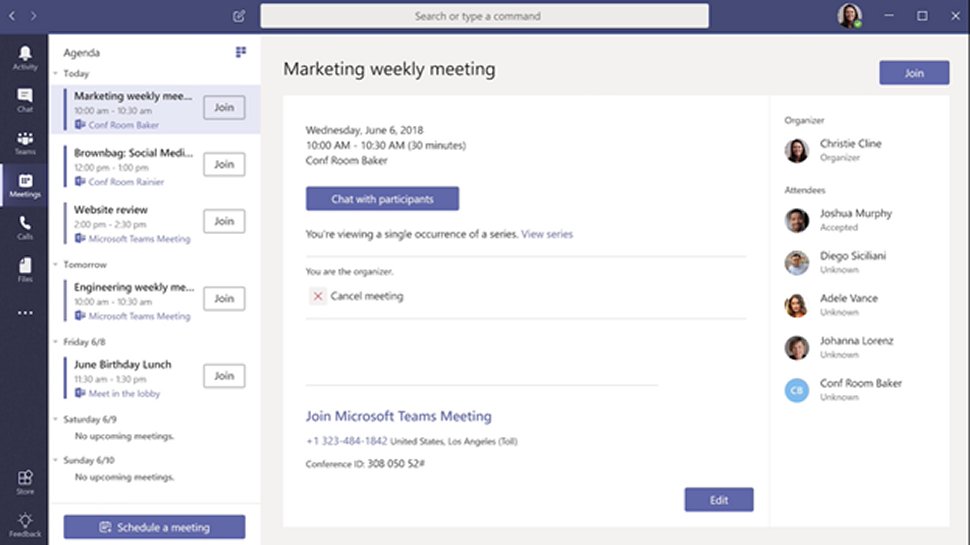Select June Birthday Lunch agenda item
Image resolution: width=970 pixels, height=545 pixels.
click(156, 378)
